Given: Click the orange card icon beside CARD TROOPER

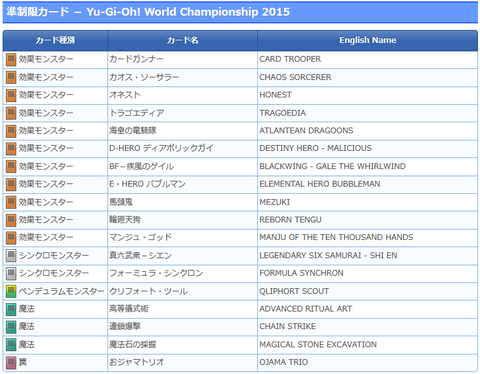Looking at the screenshot, I should [11, 60].
